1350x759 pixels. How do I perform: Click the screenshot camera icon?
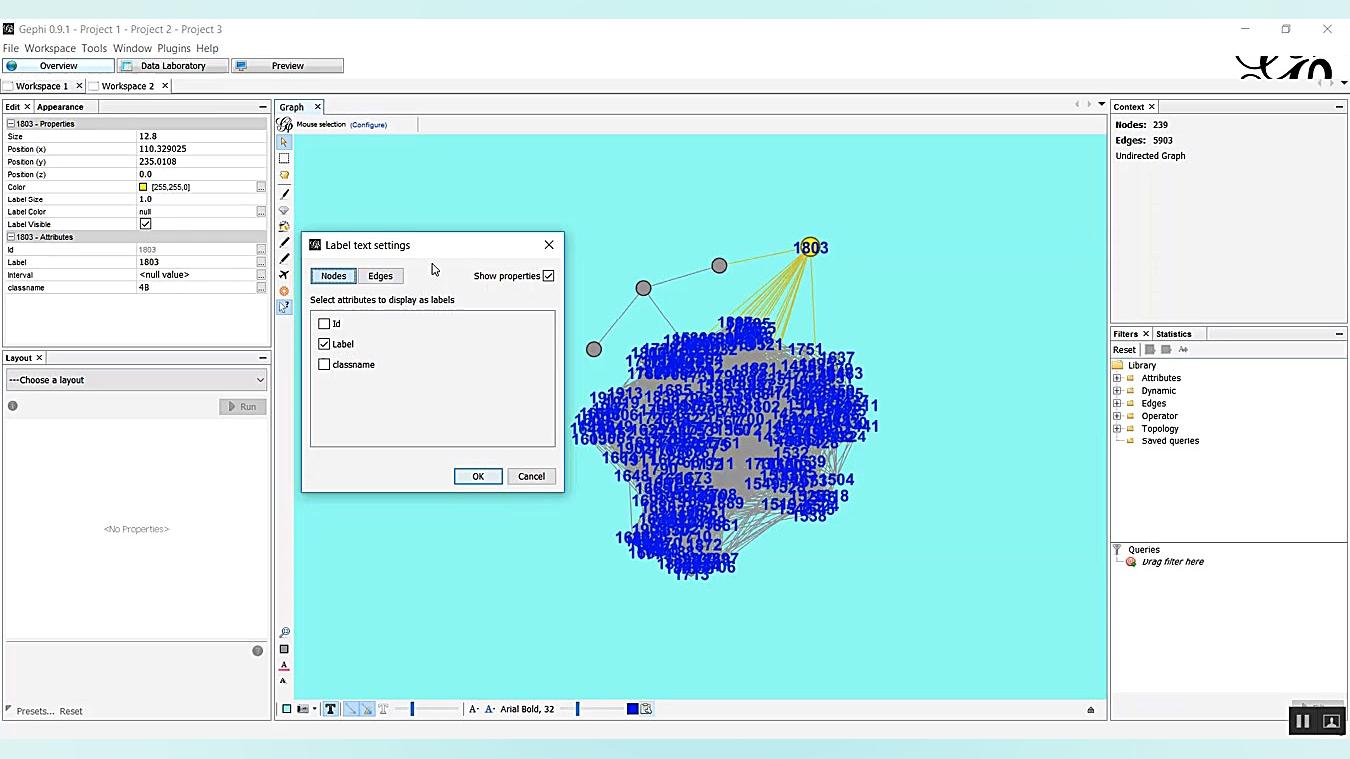point(303,709)
